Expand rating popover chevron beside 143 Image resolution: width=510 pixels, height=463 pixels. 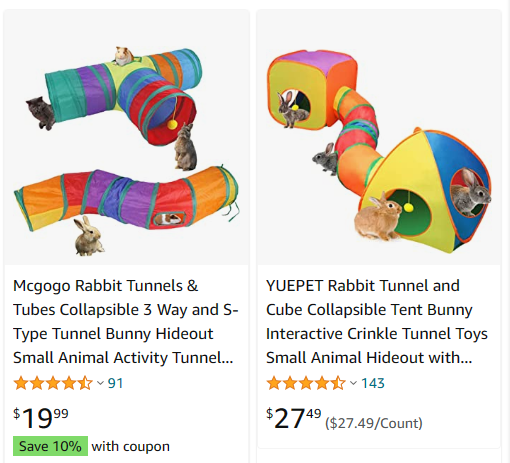353,383
